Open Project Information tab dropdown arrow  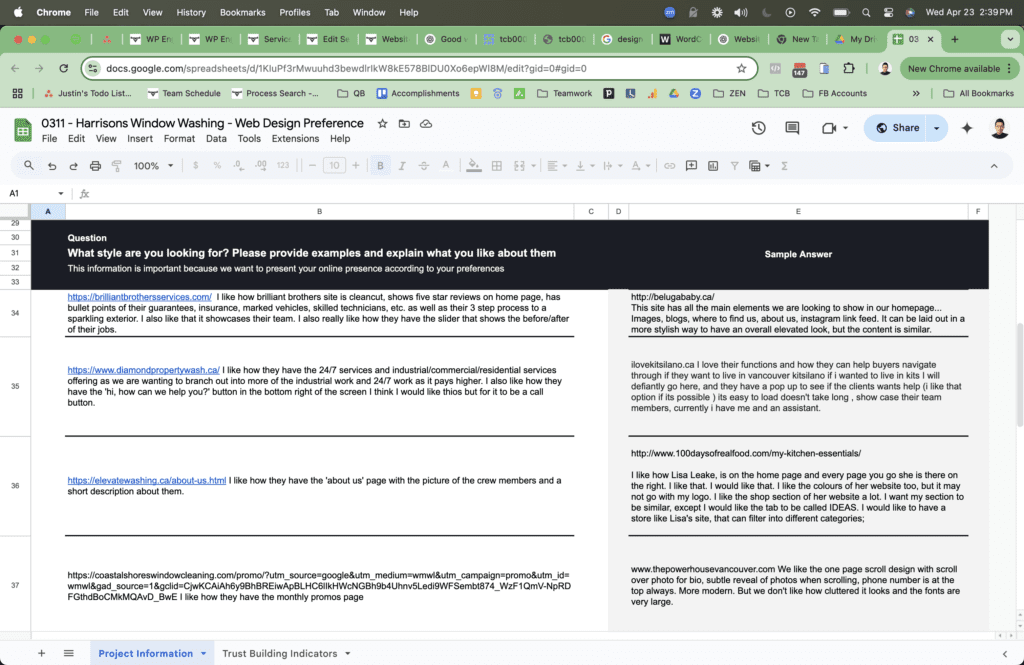[x=204, y=654]
